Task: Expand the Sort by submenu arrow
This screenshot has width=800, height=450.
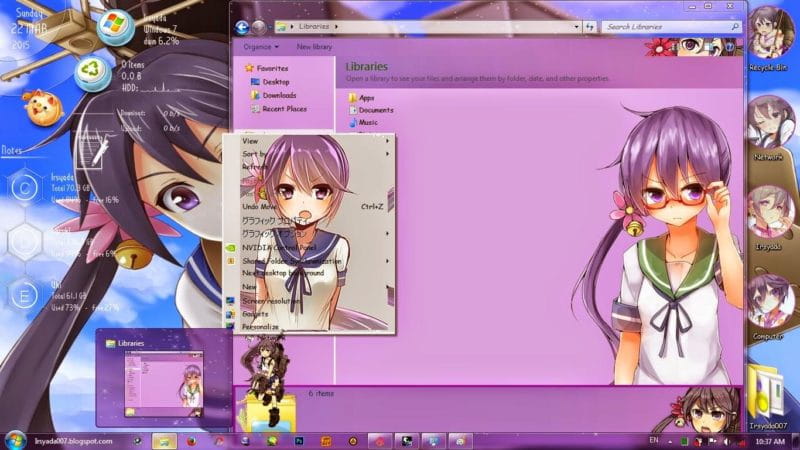Action: click(388, 154)
